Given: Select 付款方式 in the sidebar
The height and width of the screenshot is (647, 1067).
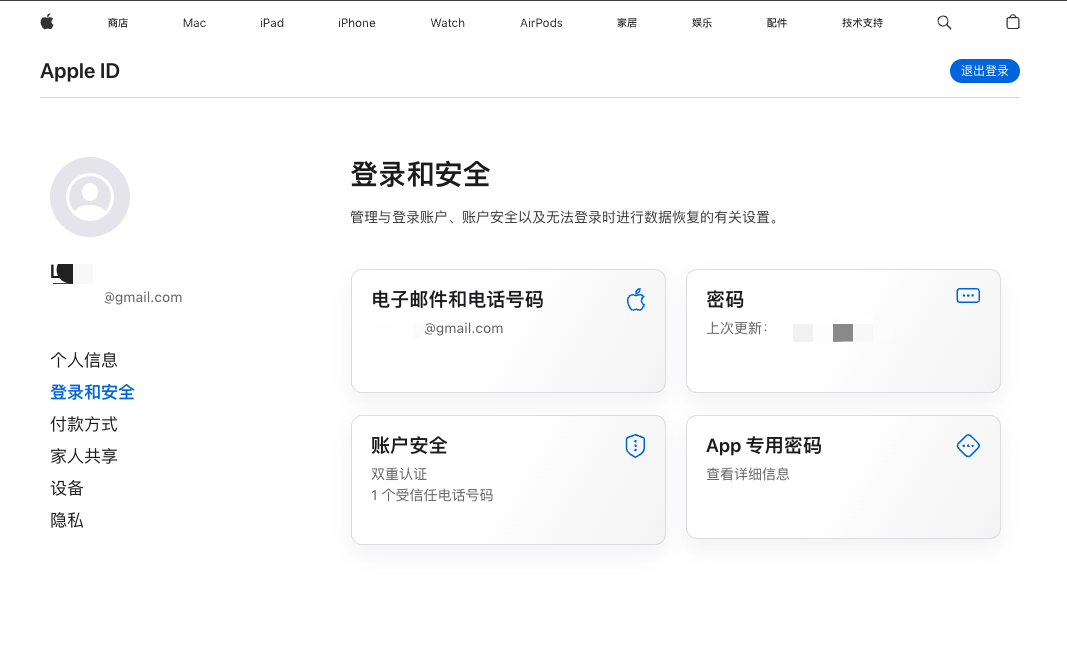Looking at the screenshot, I should (84, 424).
